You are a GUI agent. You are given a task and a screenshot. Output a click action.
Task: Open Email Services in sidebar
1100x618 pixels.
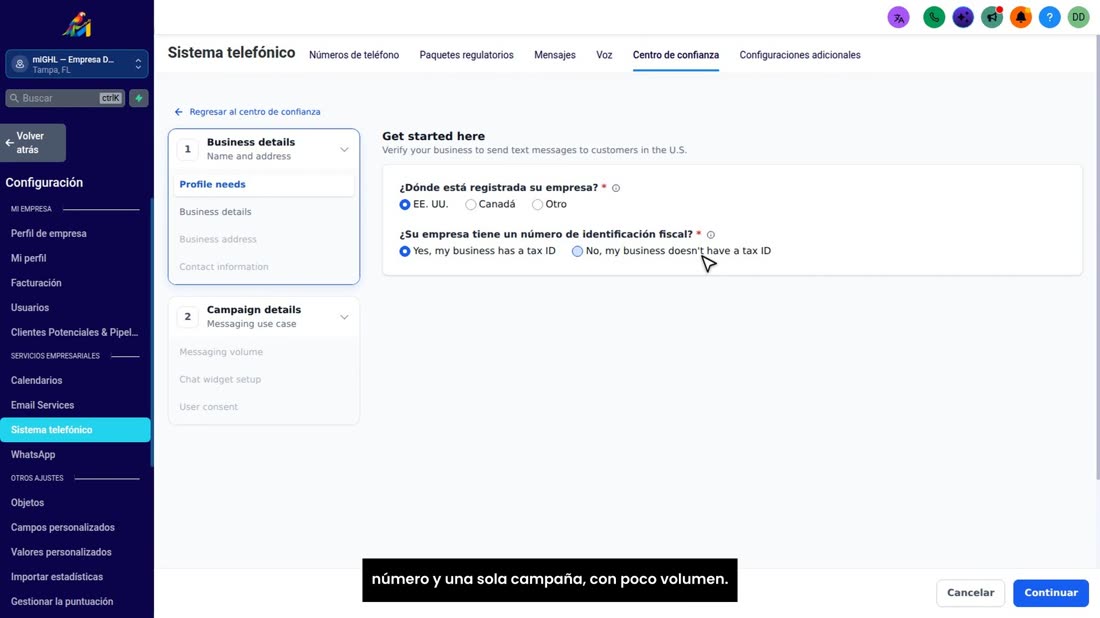42,405
